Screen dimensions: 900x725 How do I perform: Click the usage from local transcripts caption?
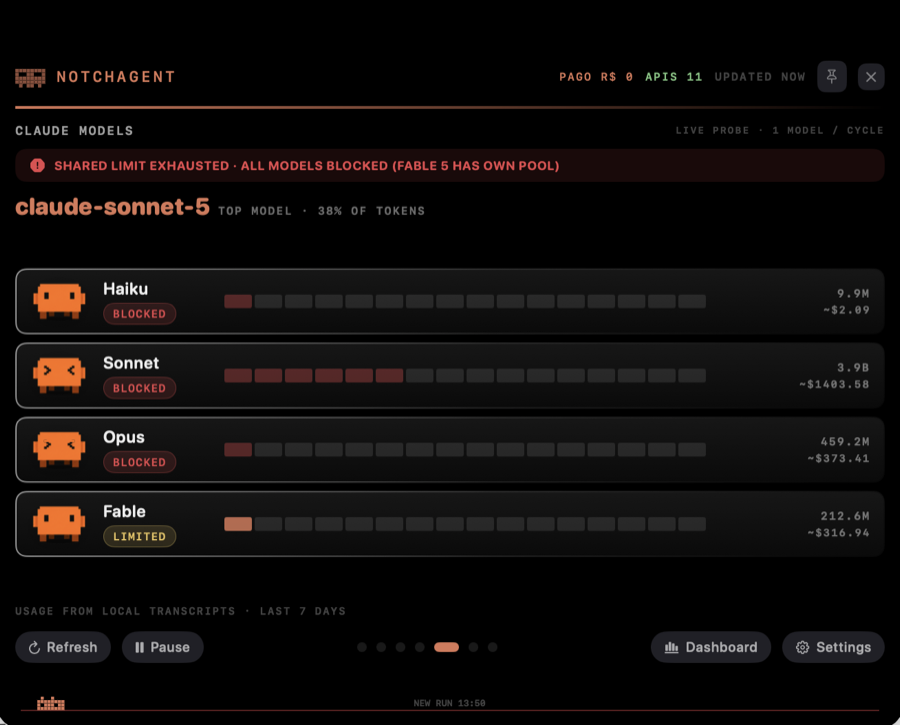point(180,611)
